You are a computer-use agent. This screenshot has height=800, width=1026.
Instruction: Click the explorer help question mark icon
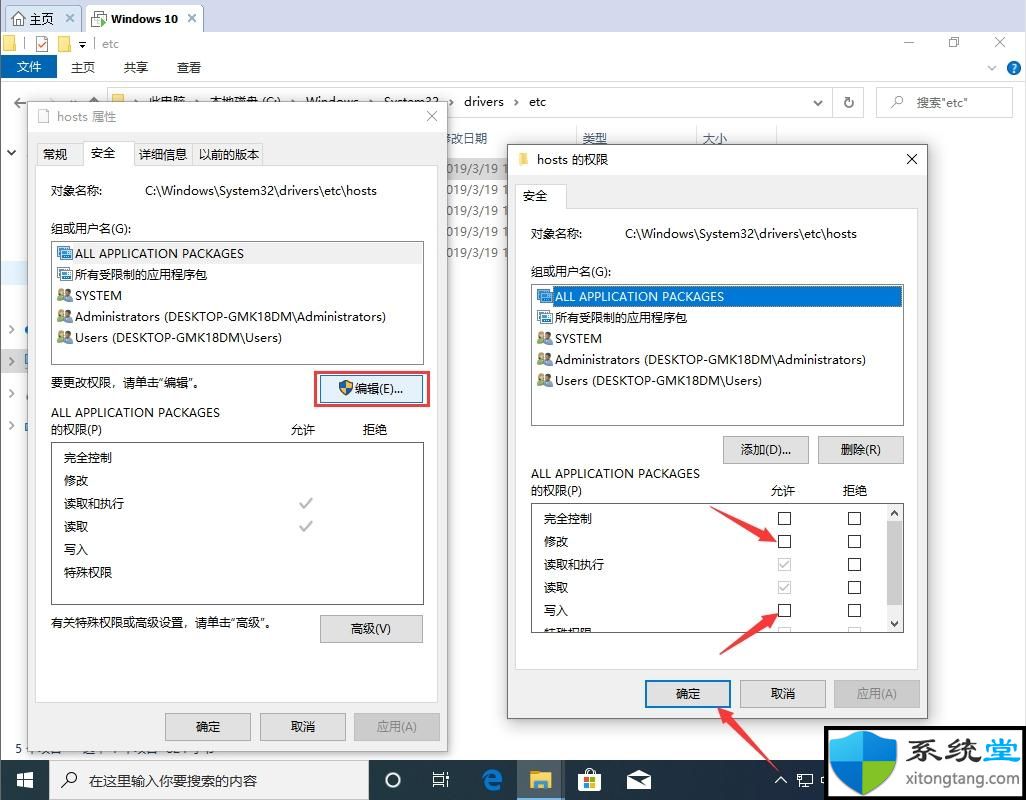1014,67
